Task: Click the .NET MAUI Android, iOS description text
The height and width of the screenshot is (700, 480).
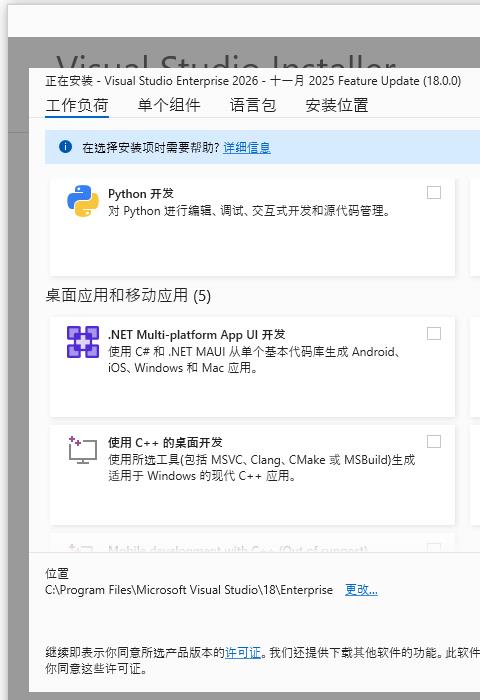Action: coord(254,359)
